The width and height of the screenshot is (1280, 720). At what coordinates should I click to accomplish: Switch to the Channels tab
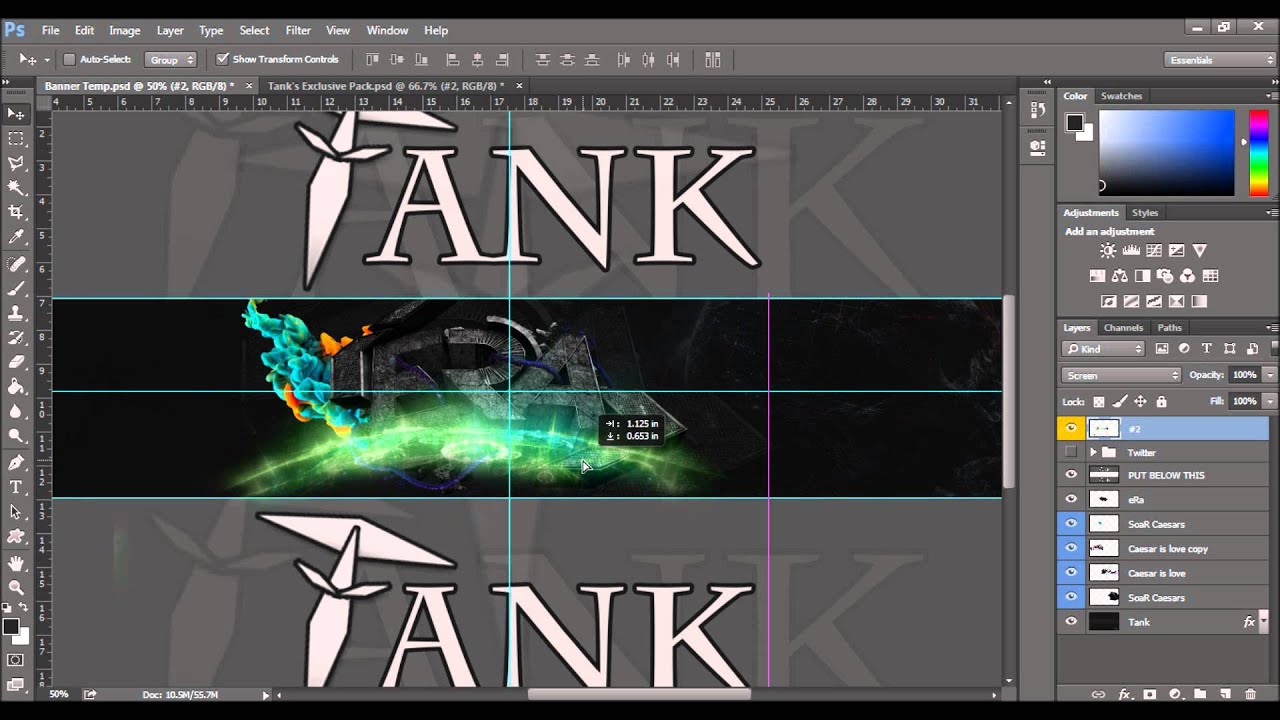tap(1123, 328)
